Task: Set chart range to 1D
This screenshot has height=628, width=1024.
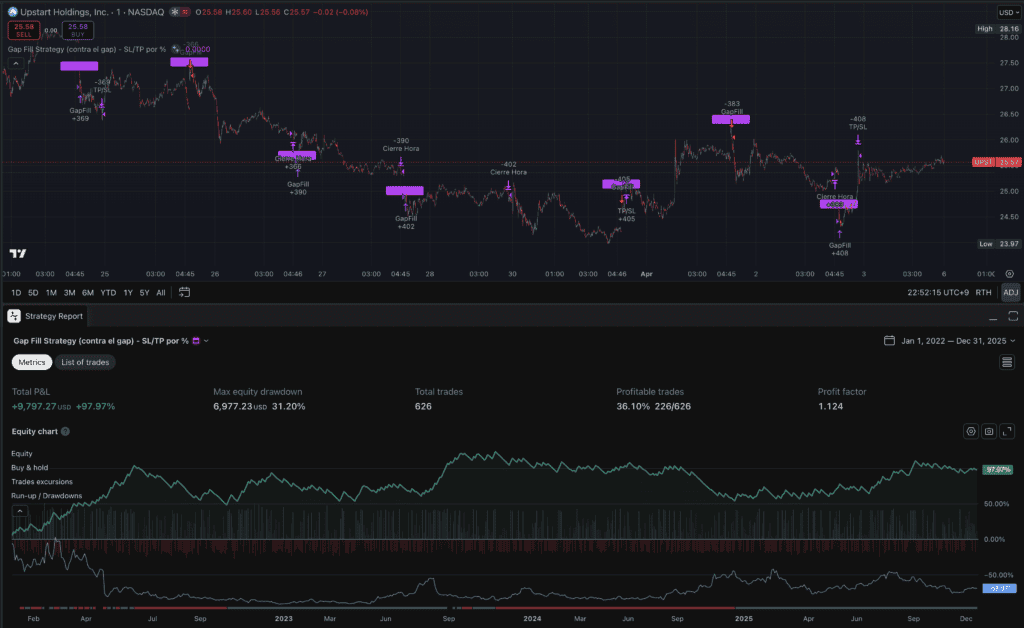Action: (x=16, y=292)
